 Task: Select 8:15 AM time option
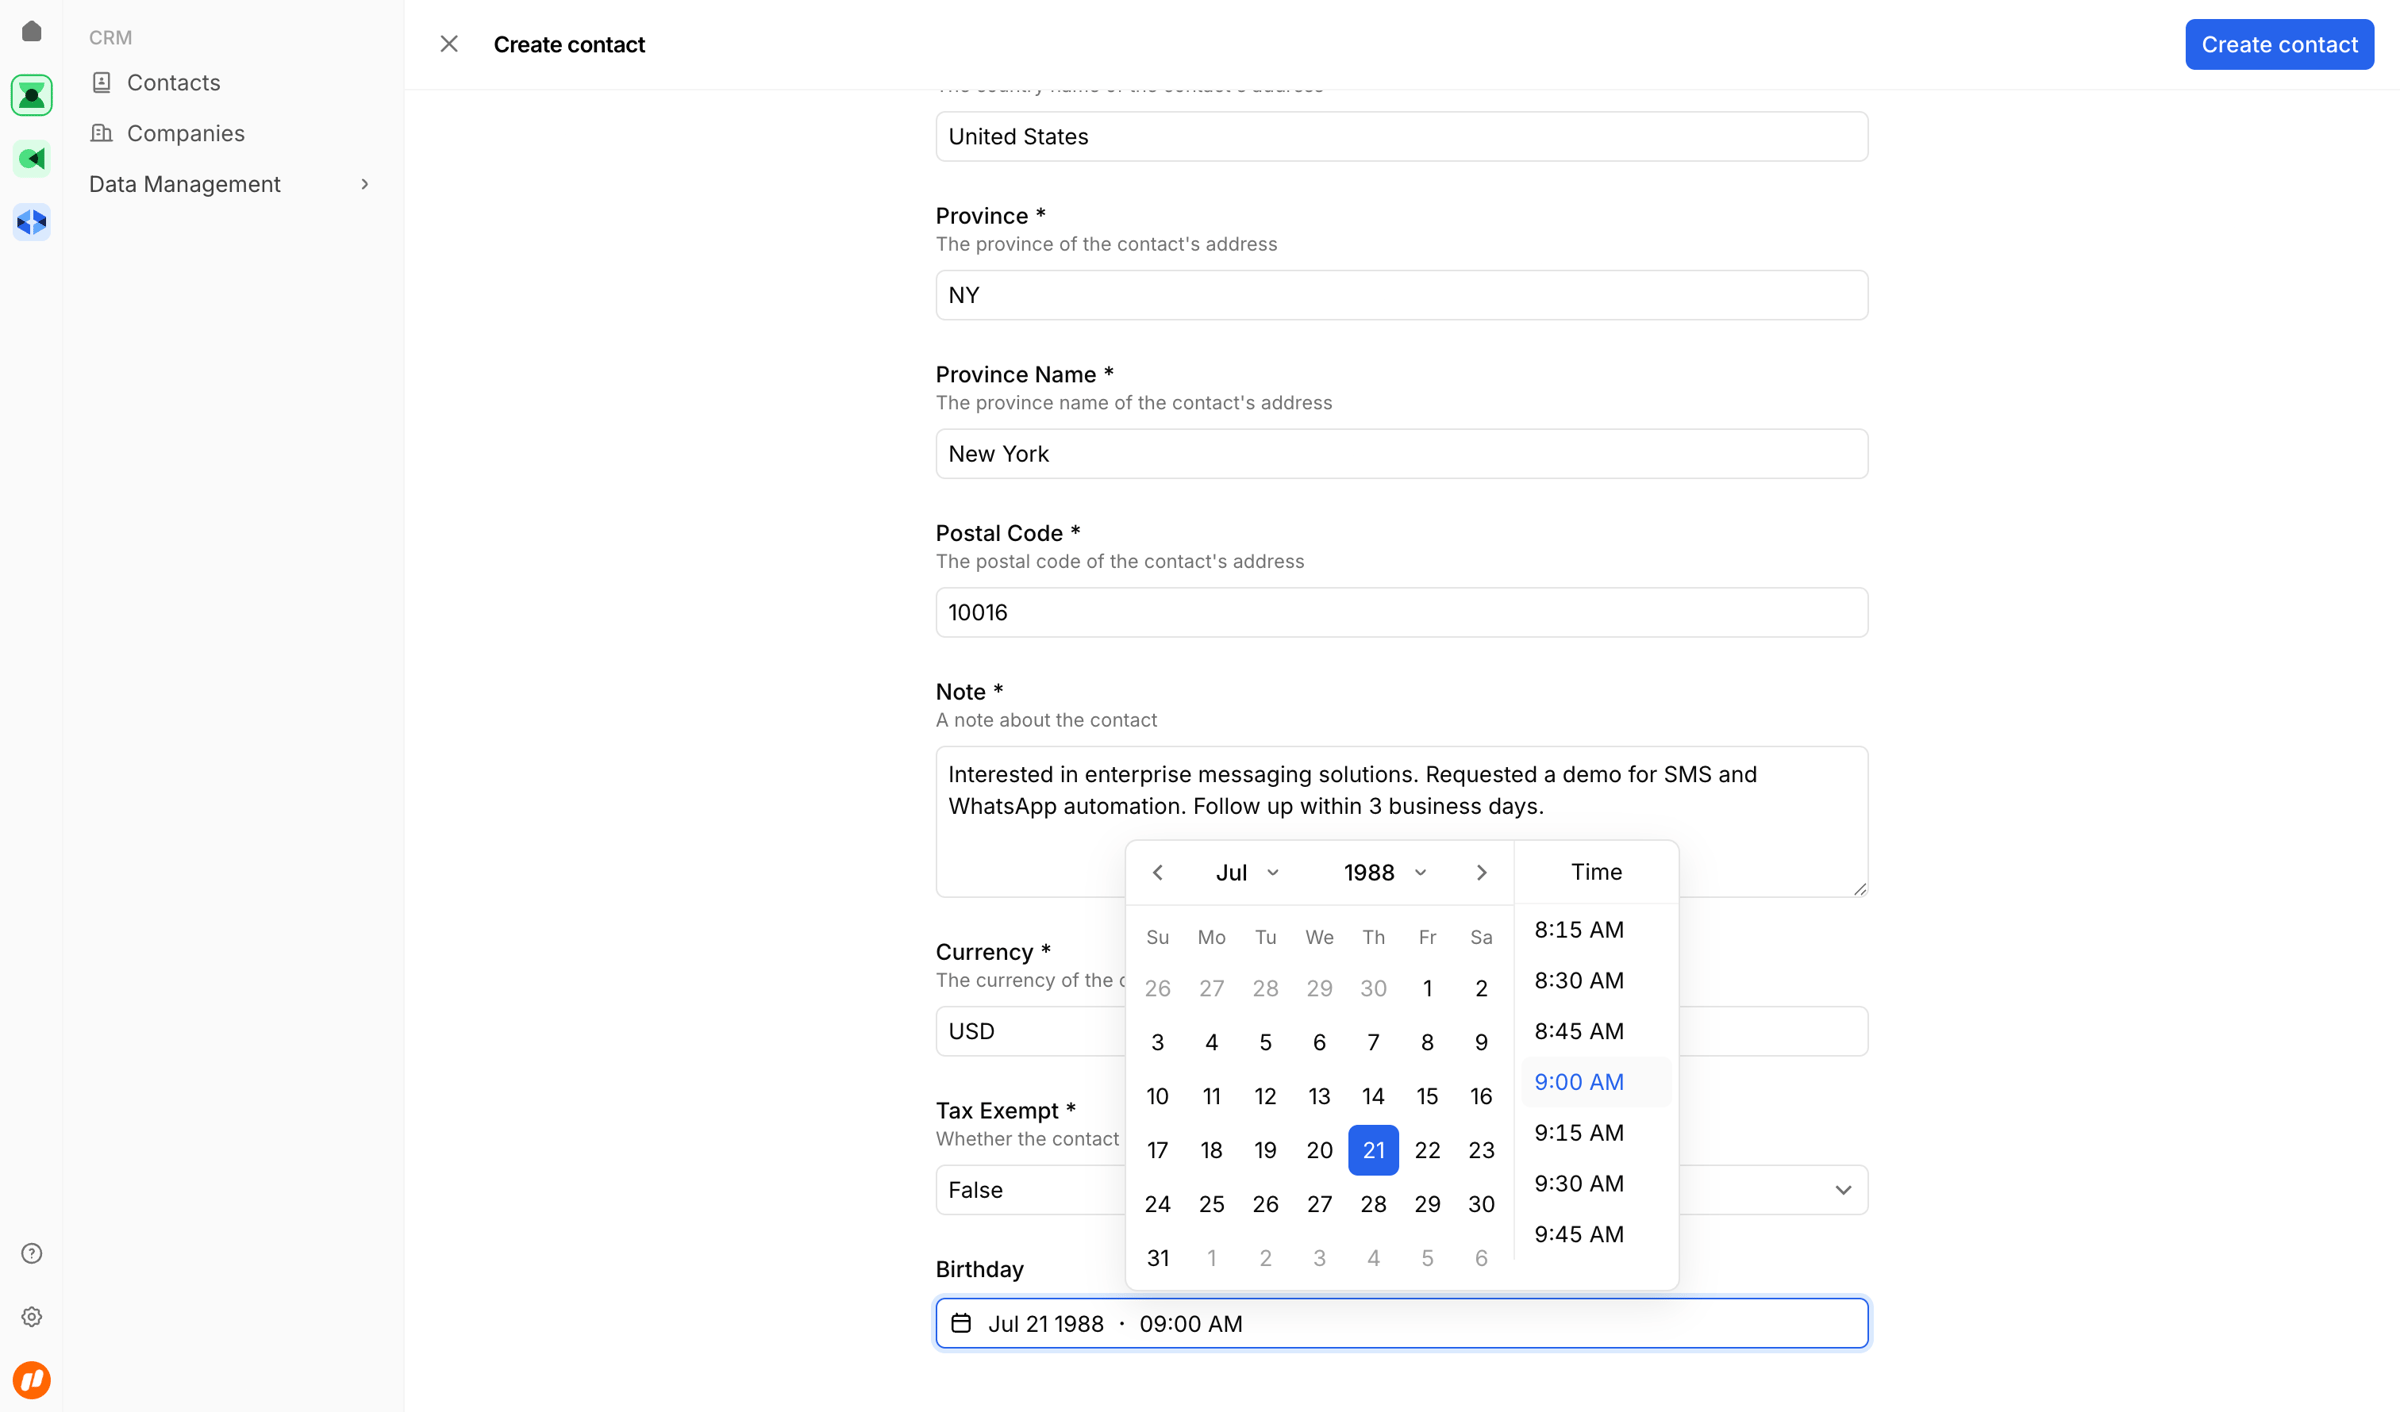(1596, 929)
